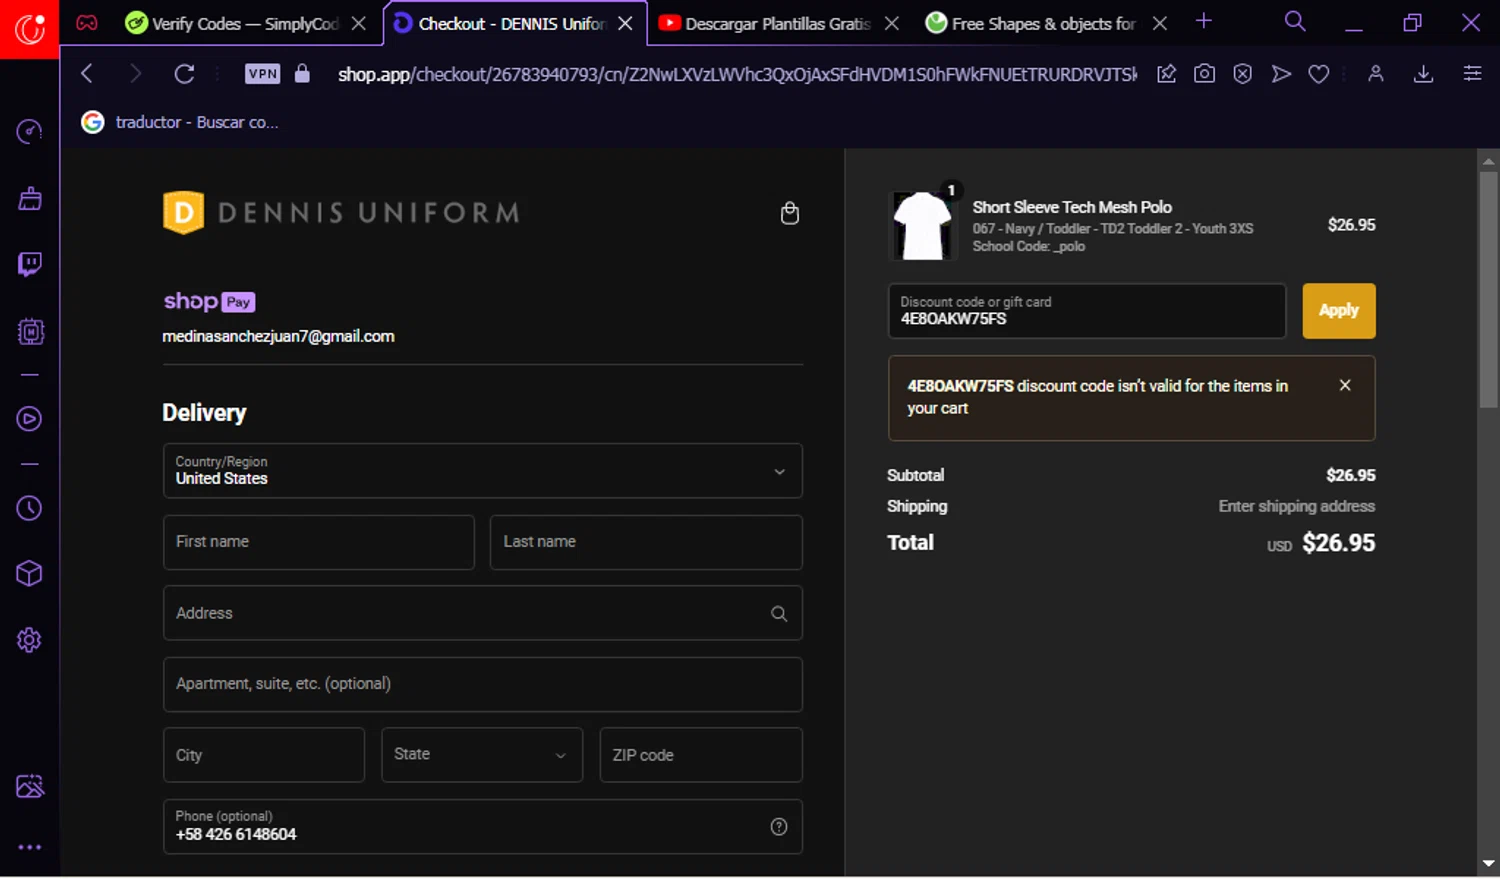Open the Player sidebar icon
The image size is (1500, 879).
point(29,419)
